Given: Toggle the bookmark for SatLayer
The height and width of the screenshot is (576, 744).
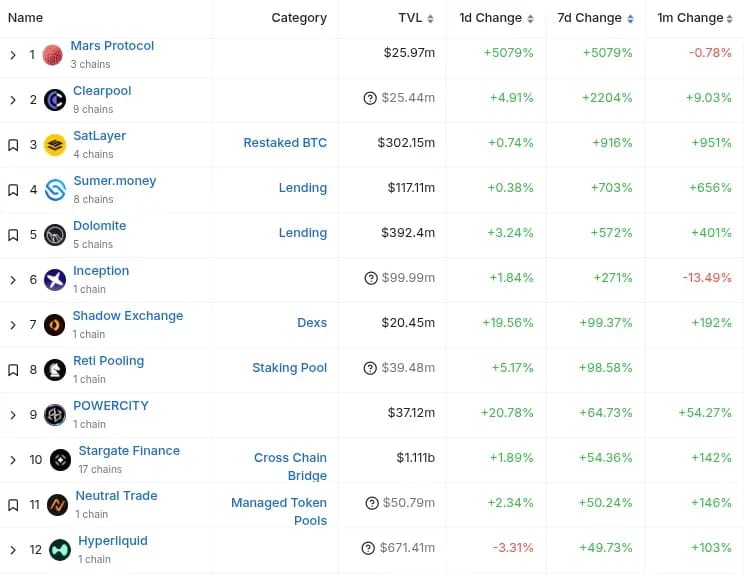Looking at the screenshot, I should tap(13, 145).
